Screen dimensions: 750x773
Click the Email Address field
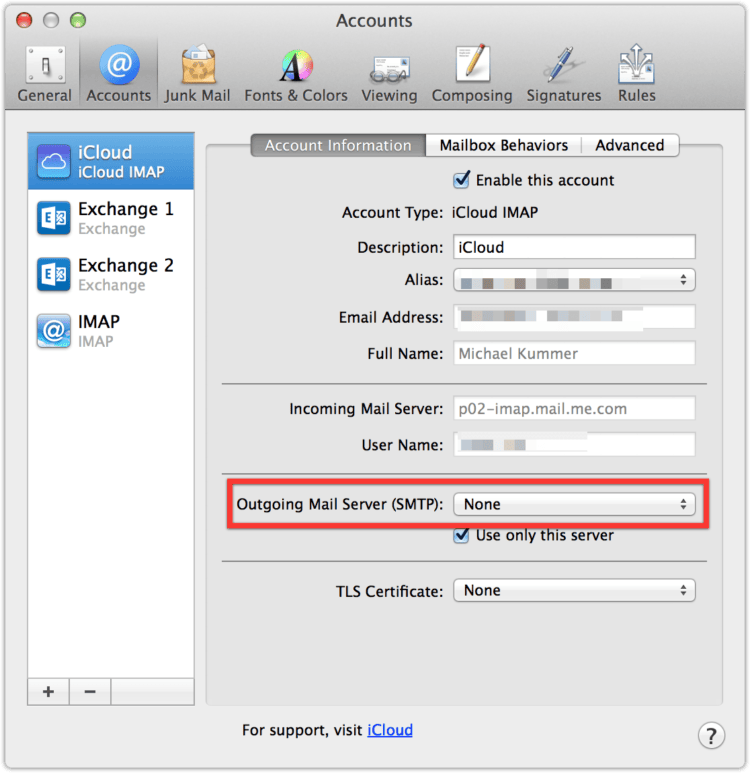pyautogui.click(x=574, y=317)
